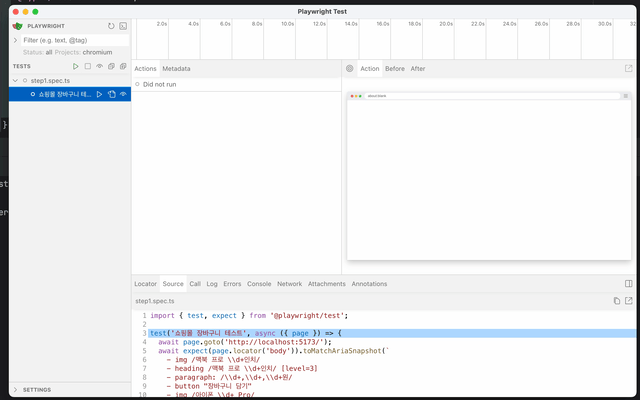
Task: Toggle watch on selected 쇼핑몰 장바구니 test
Action: [123, 94]
